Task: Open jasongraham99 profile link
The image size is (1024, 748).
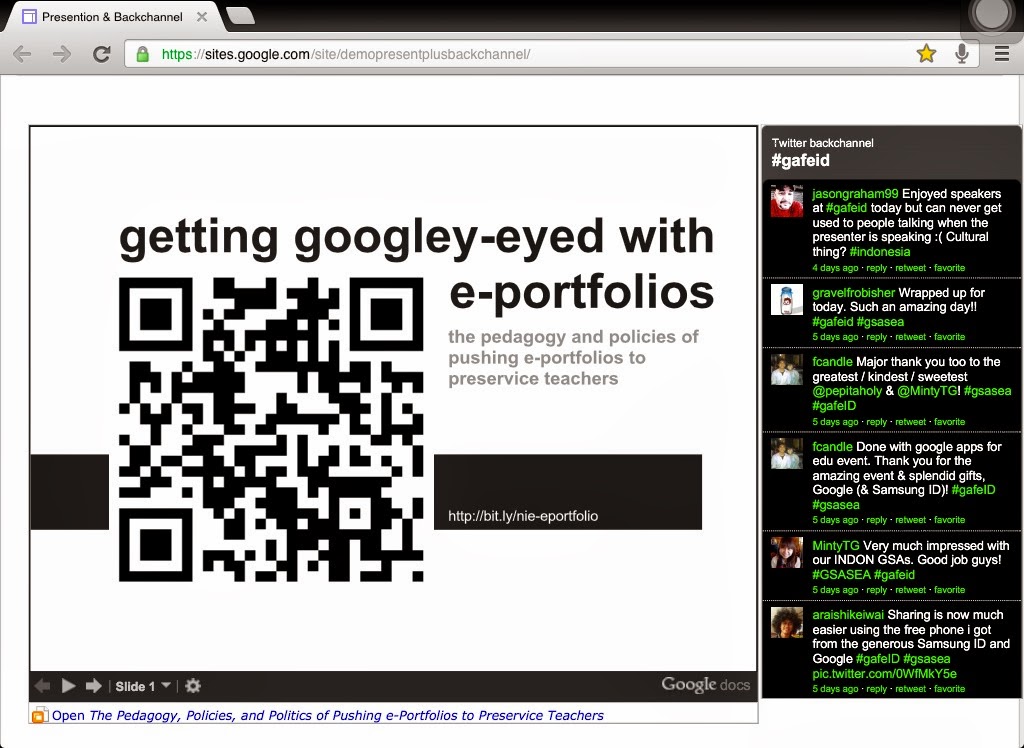Action: click(855, 194)
